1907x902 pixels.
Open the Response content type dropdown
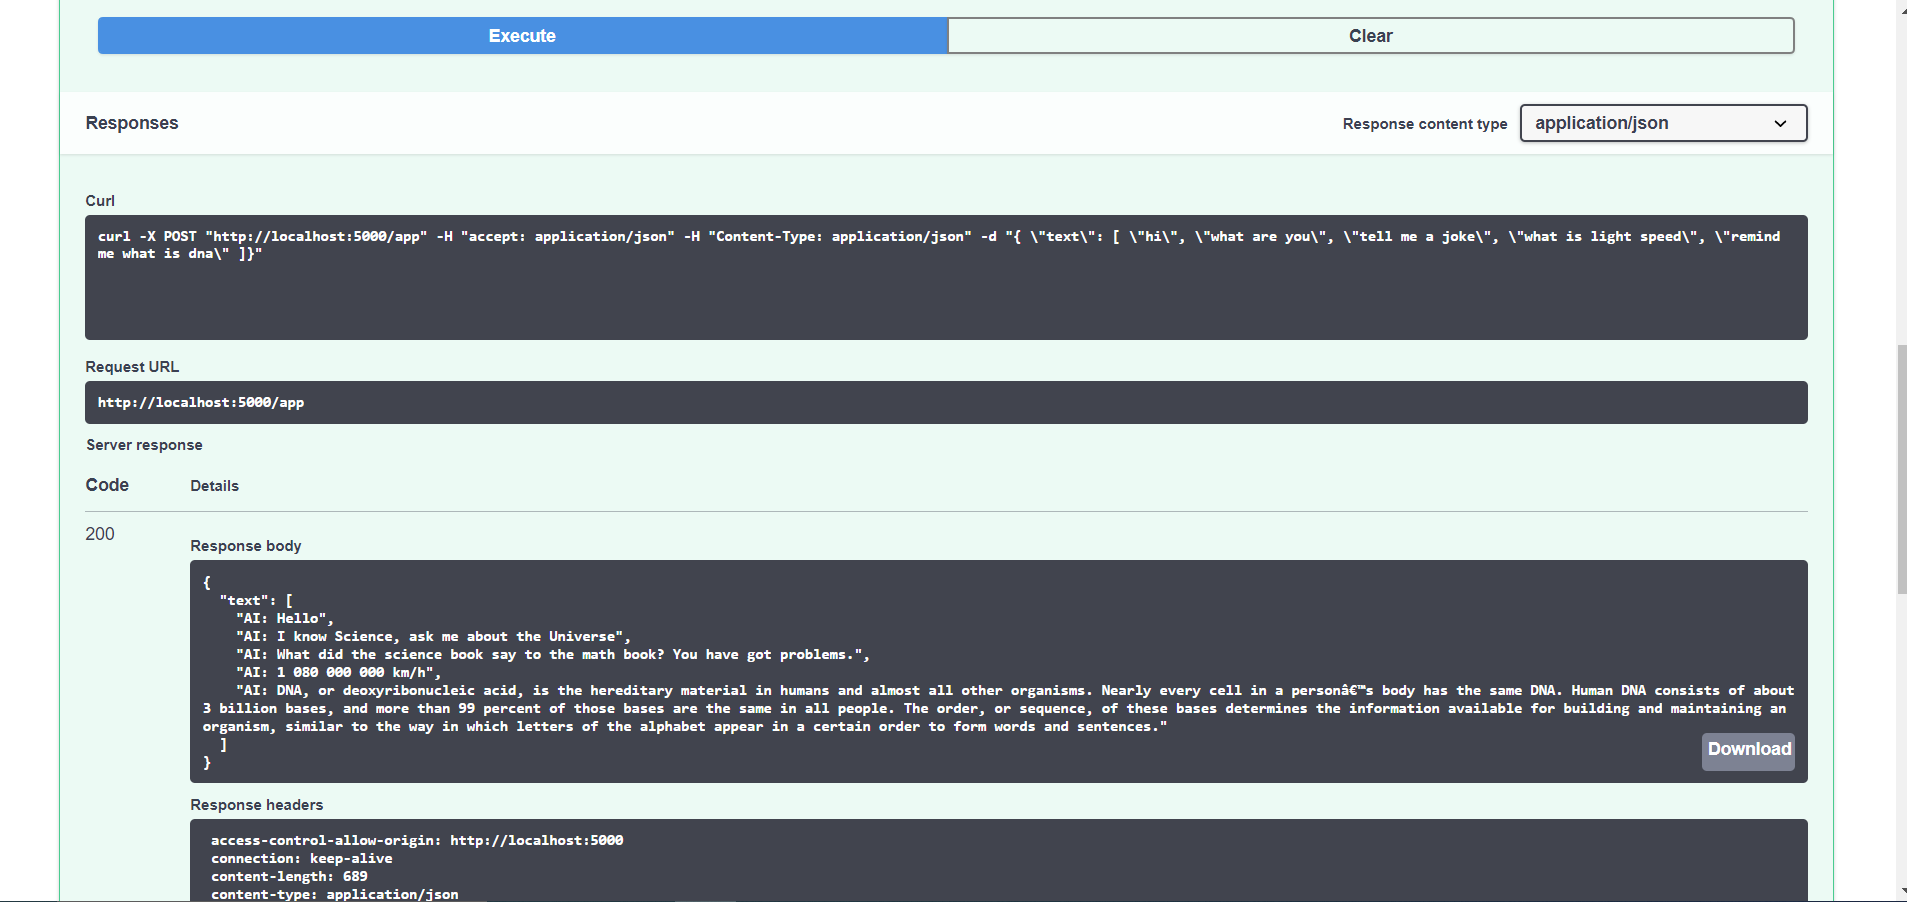pos(1661,123)
